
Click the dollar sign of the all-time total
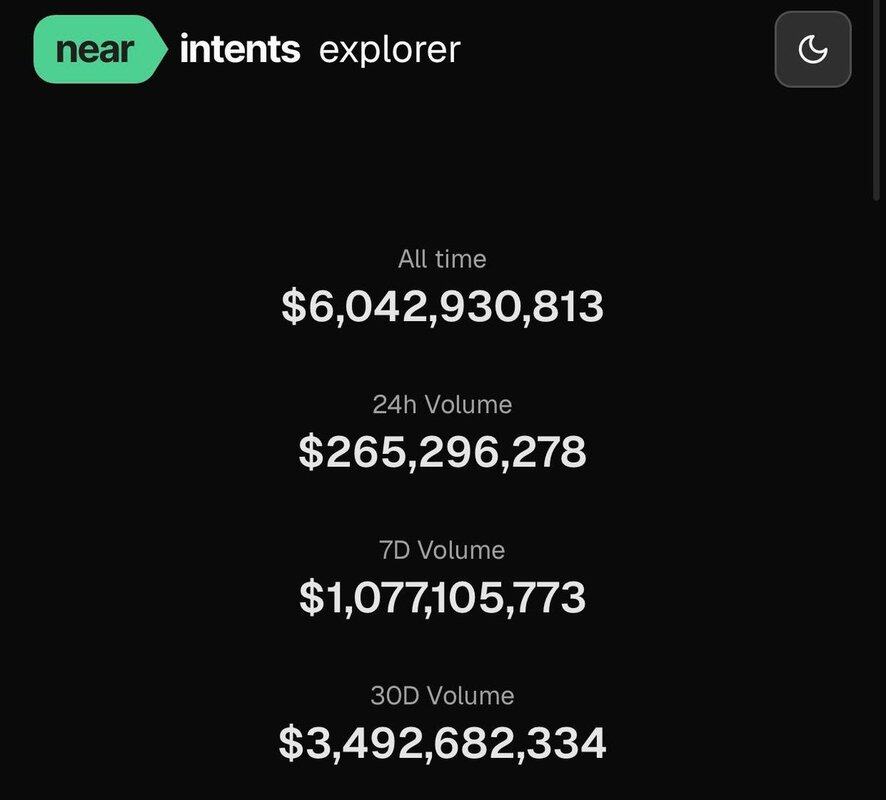[292, 306]
